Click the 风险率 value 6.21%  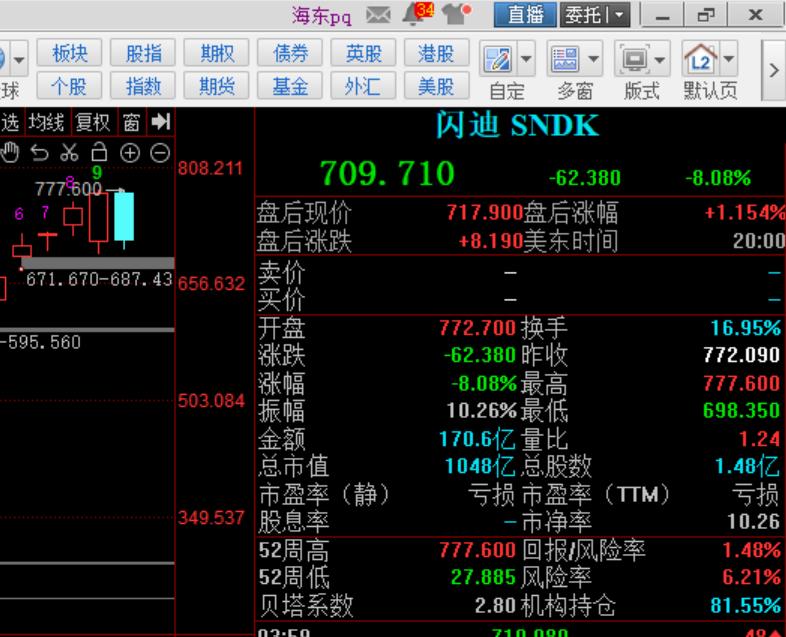[x=751, y=577]
